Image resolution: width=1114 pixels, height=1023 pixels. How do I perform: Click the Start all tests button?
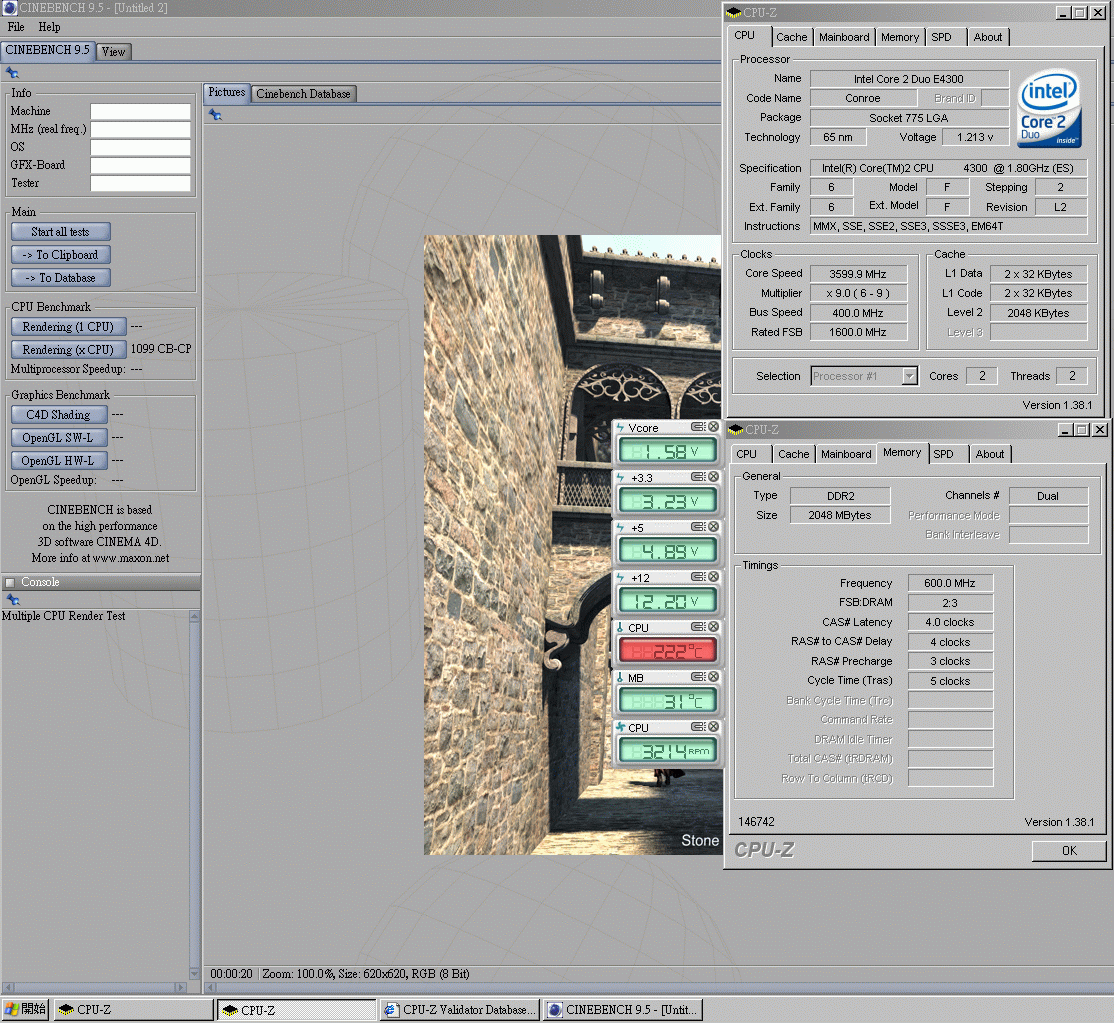point(60,232)
